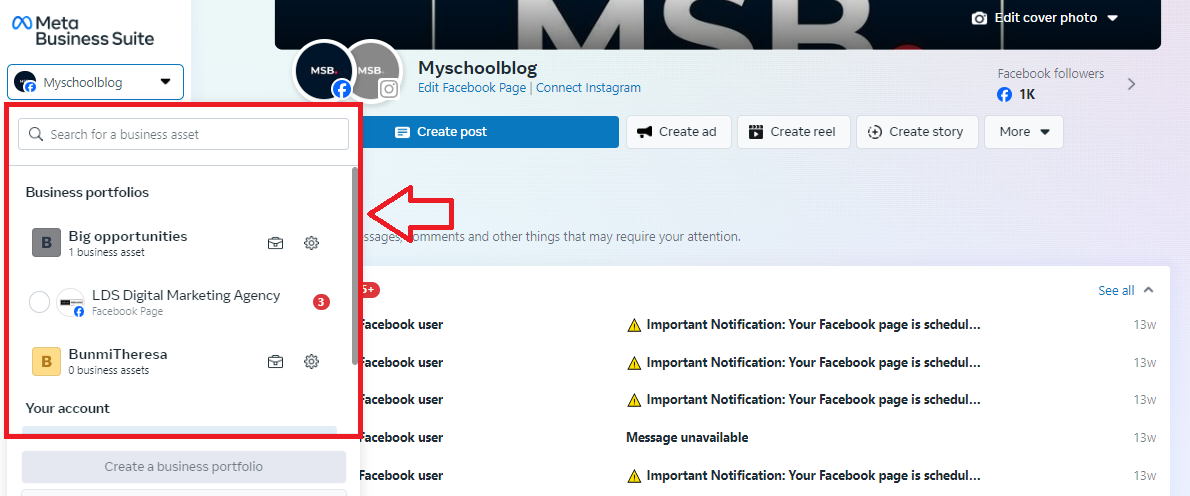
Task: Expand Facebook followers with chevron arrow
Action: 1132,84
